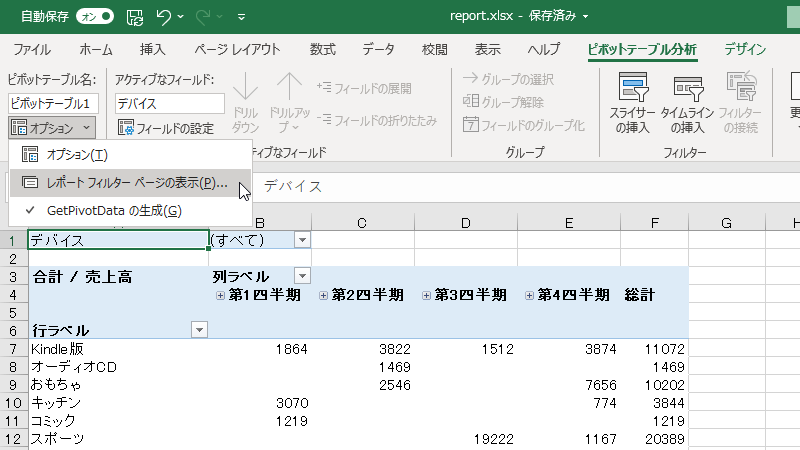
Task: Open the 列ラベル filter dropdown
Action: 302,277
